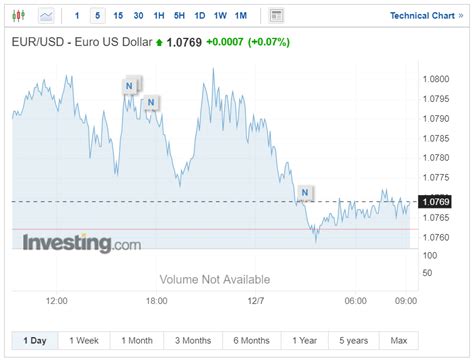This screenshot has height=361, width=474.
Task: Switch to the 1 Week range tab
Action: [84, 340]
